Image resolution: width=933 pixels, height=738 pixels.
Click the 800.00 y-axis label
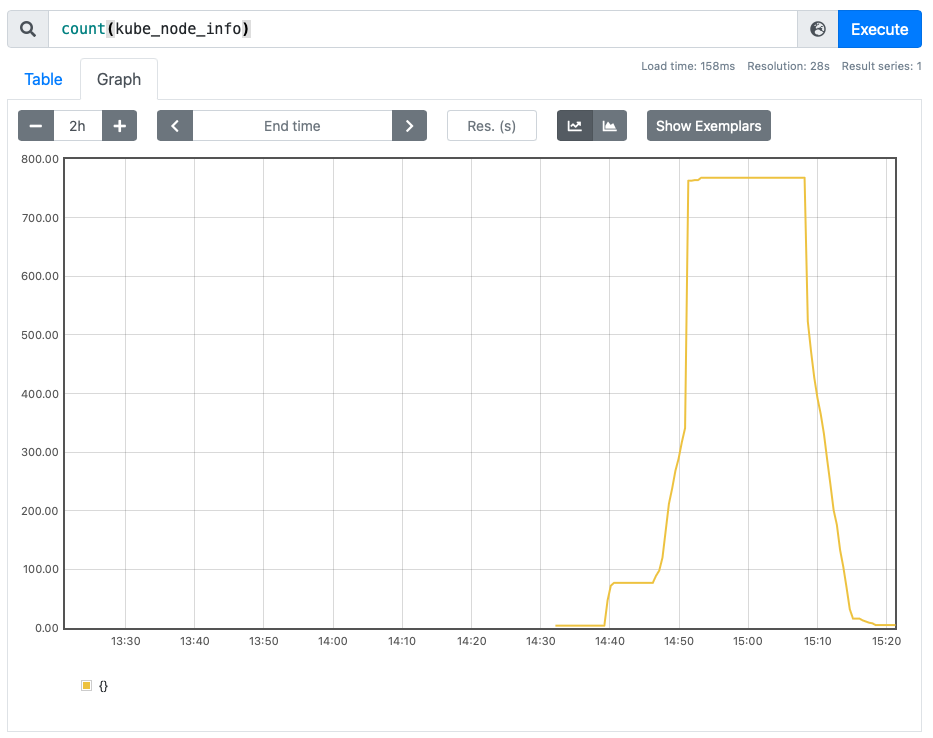(40, 159)
